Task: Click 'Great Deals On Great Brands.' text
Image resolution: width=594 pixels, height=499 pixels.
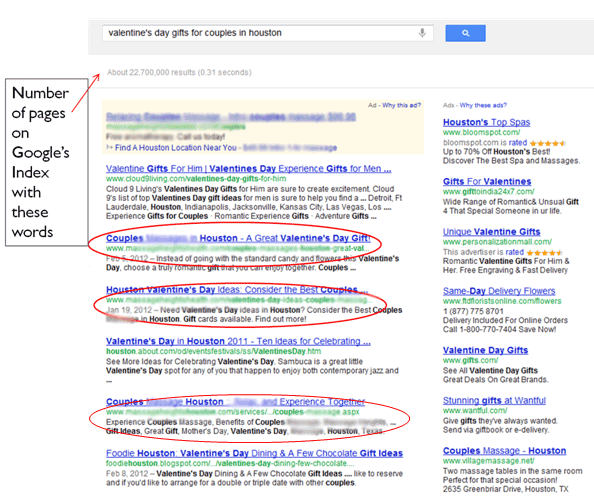Action: pos(496,380)
